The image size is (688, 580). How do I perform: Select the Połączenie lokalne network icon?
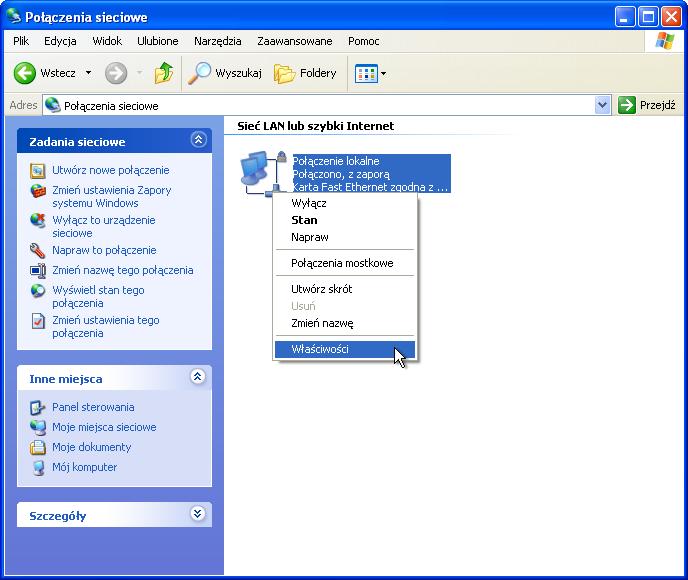[263, 173]
